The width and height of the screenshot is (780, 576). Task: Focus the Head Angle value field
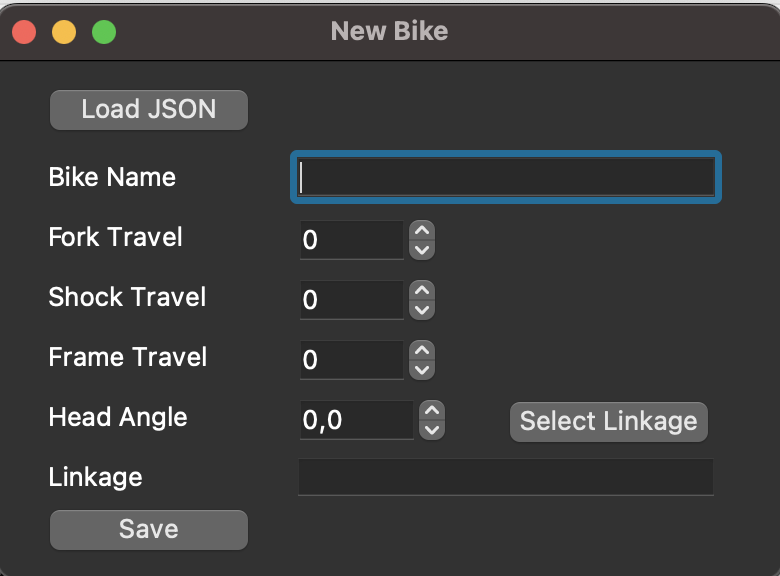tap(356, 420)
